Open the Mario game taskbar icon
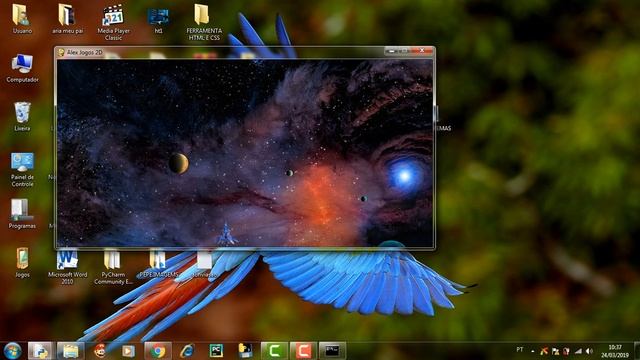Screen dimensions: 640x360 99,351
